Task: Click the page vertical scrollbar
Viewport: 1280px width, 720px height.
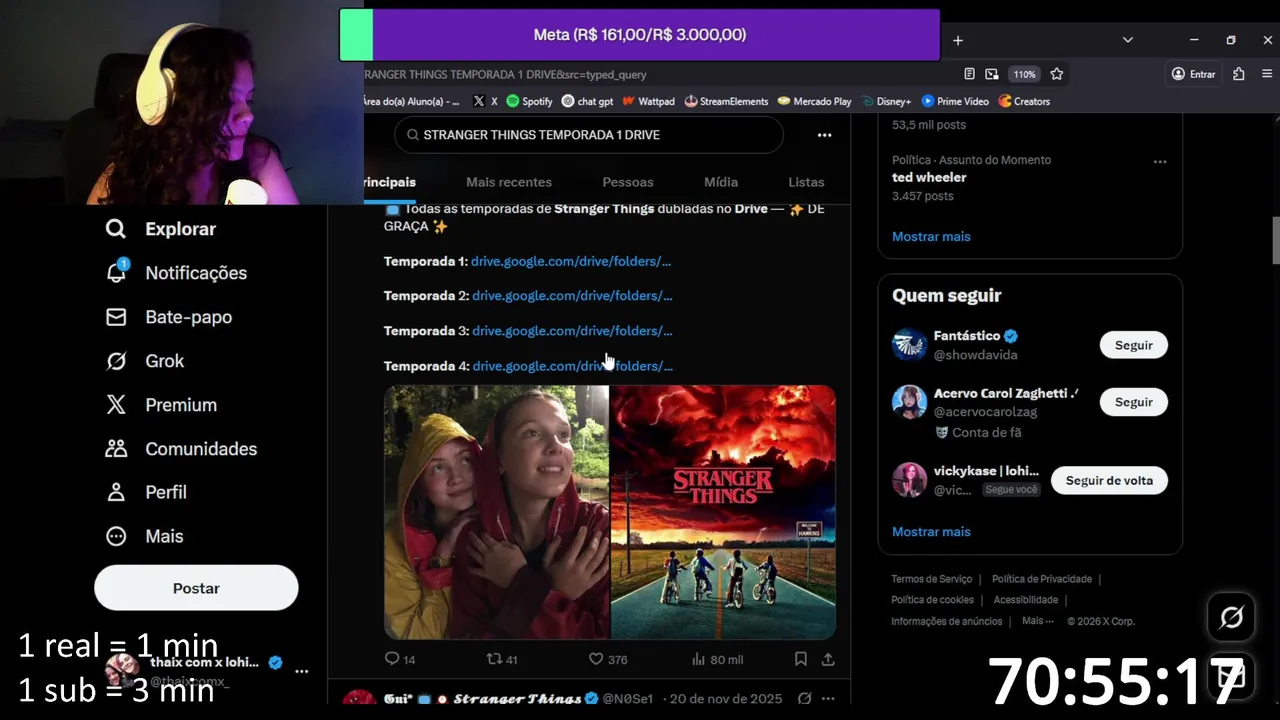Action: (1275, 240)
